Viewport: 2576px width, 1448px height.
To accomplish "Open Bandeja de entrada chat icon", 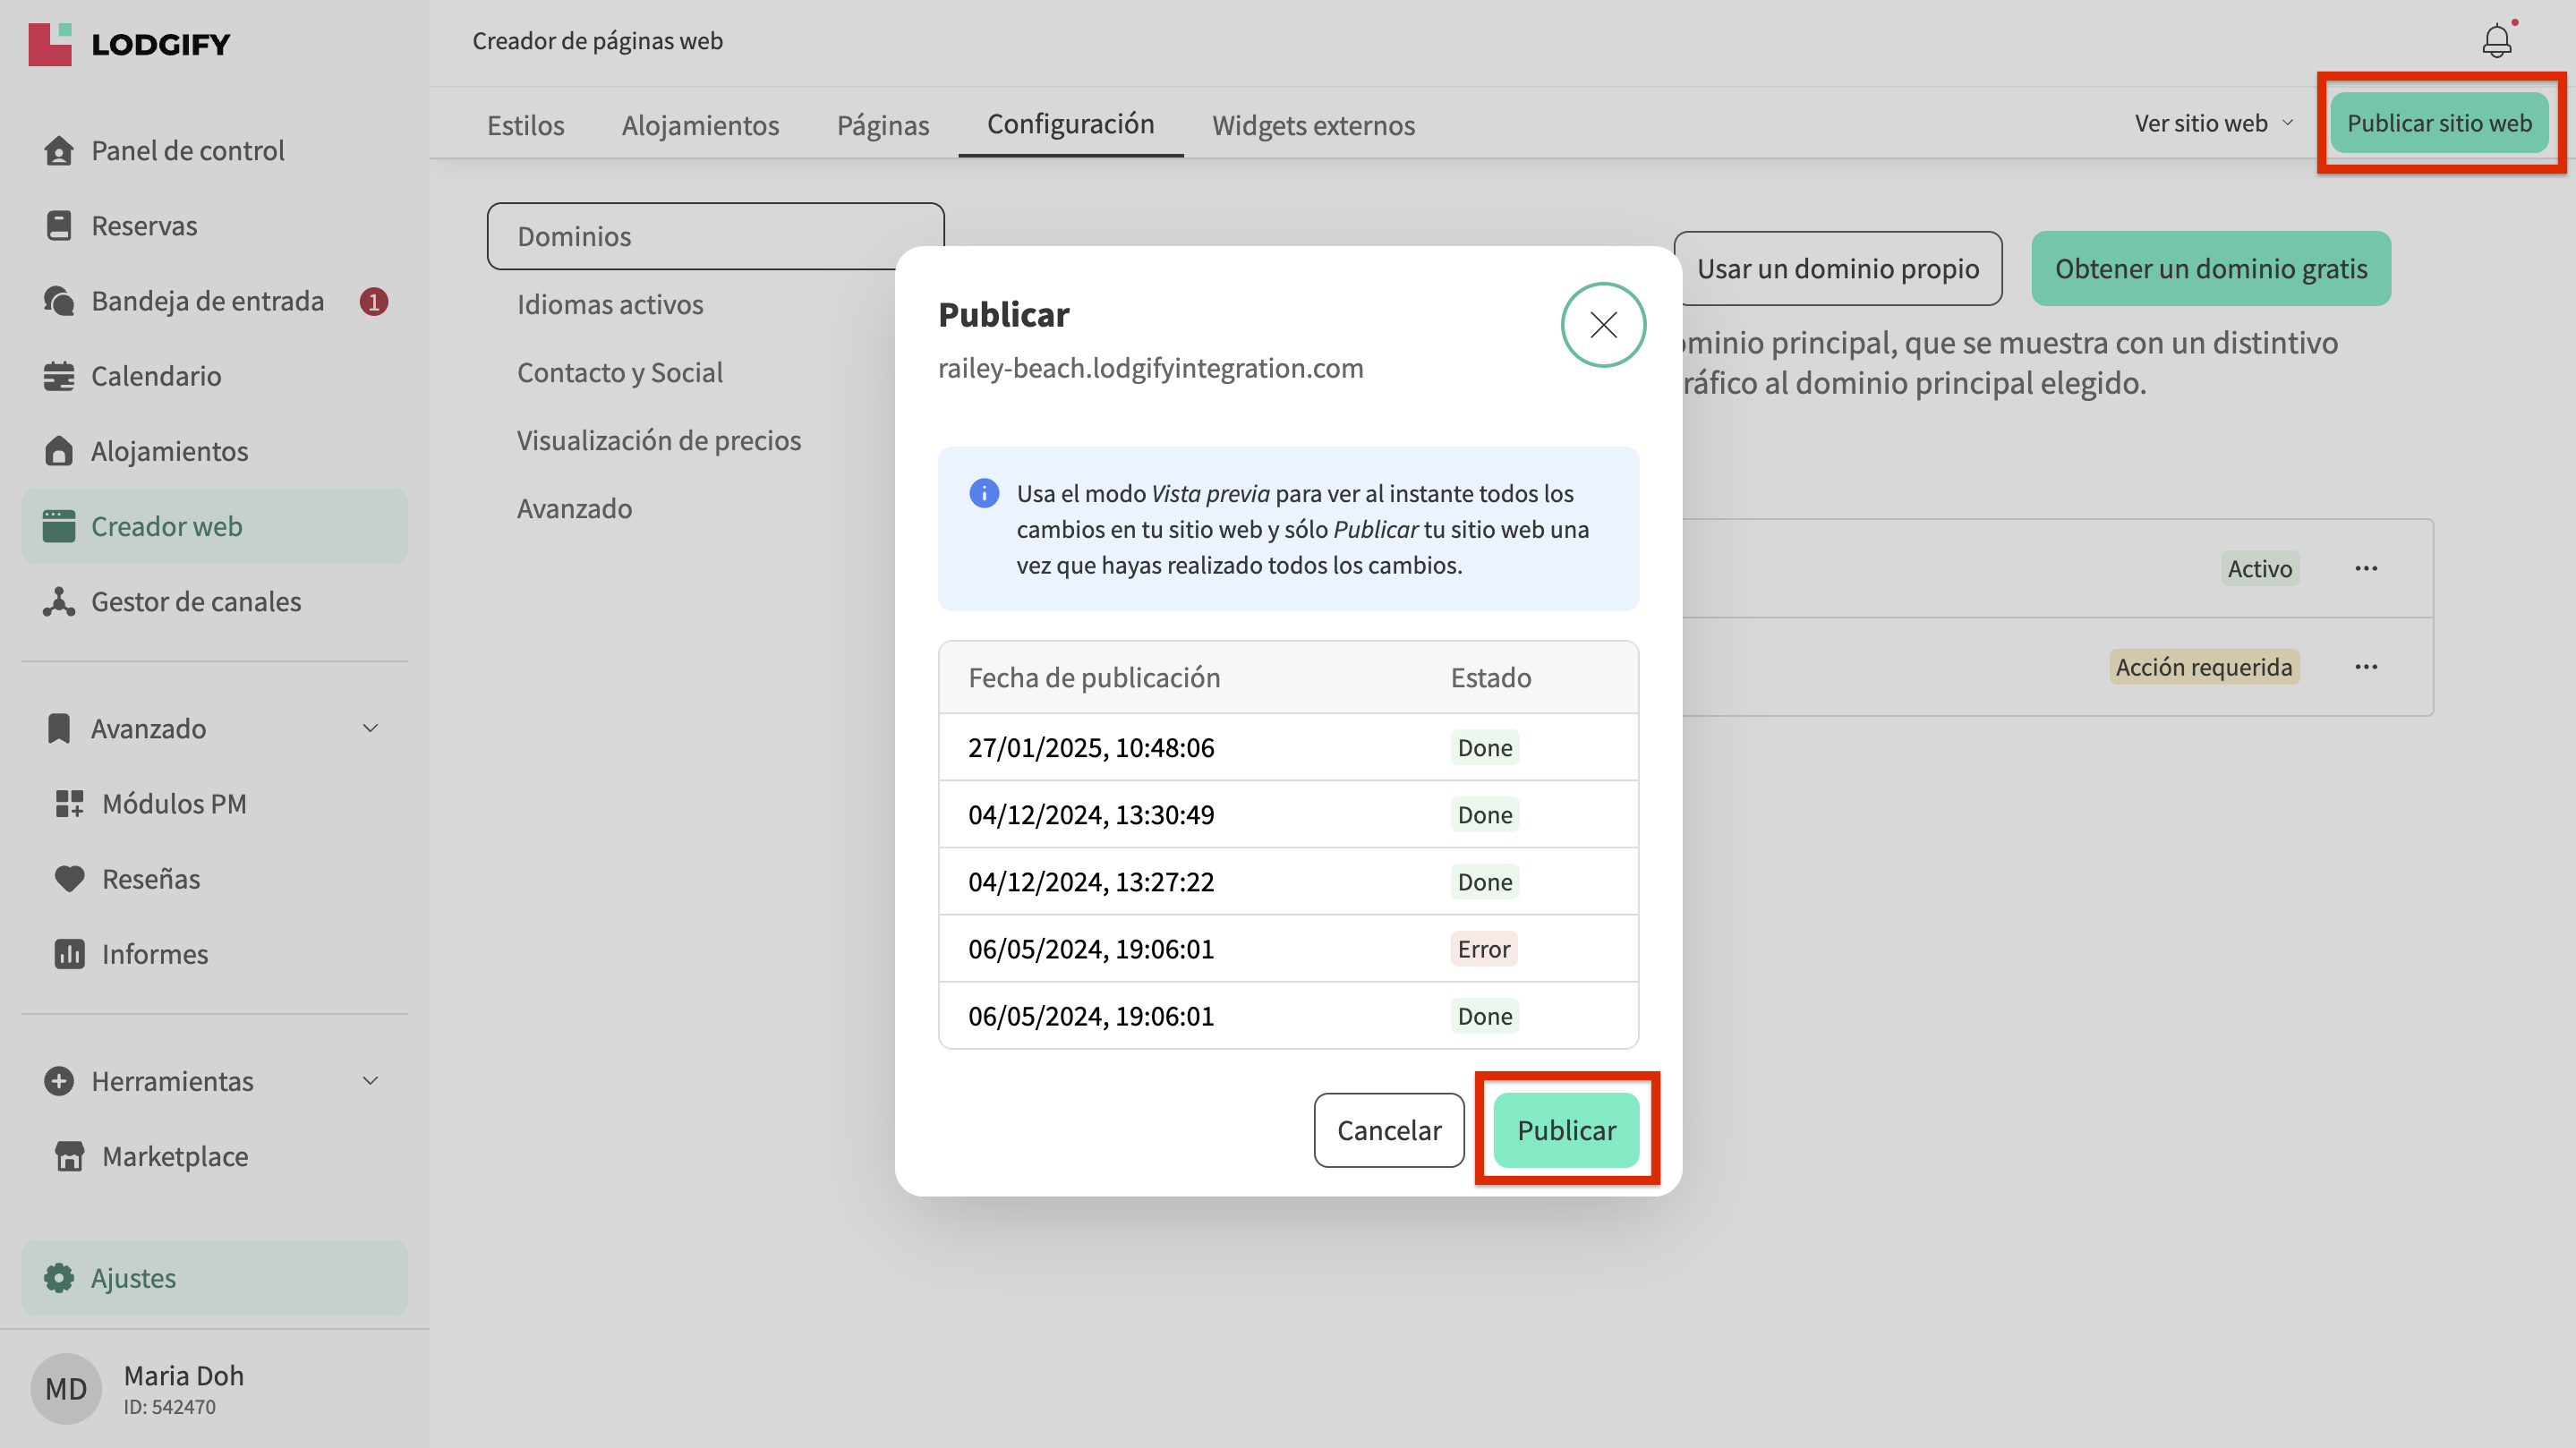I will (59, 301).
